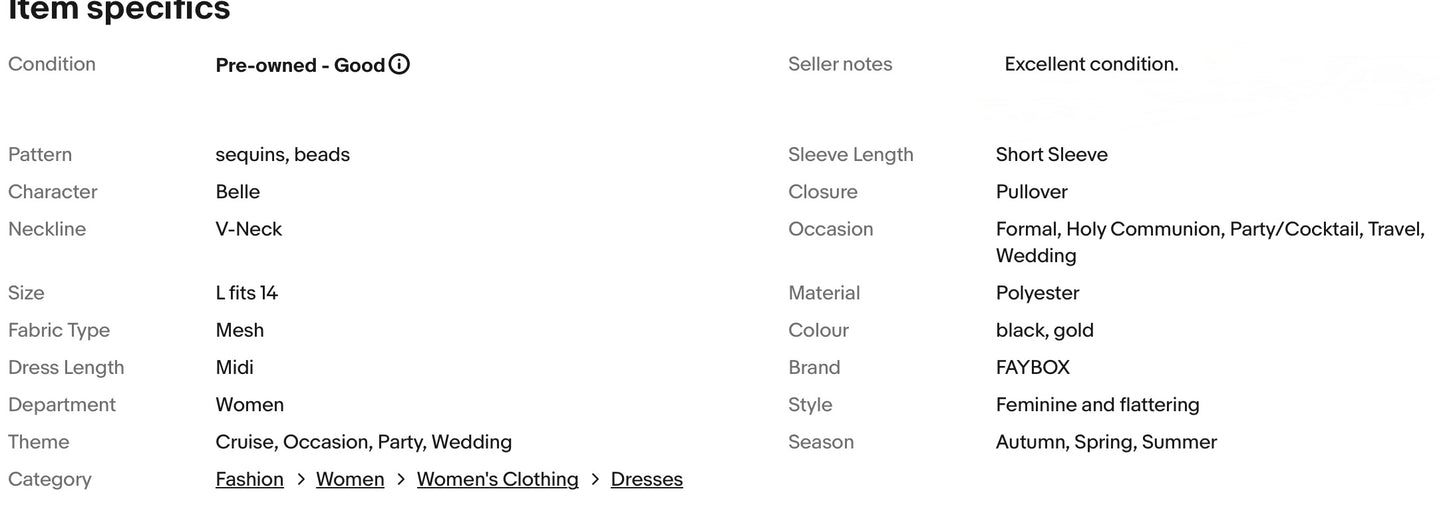Click the Excellent condition seller note
The width and height of the screenshot is (1445, 521).
[x=1091, y=65]
